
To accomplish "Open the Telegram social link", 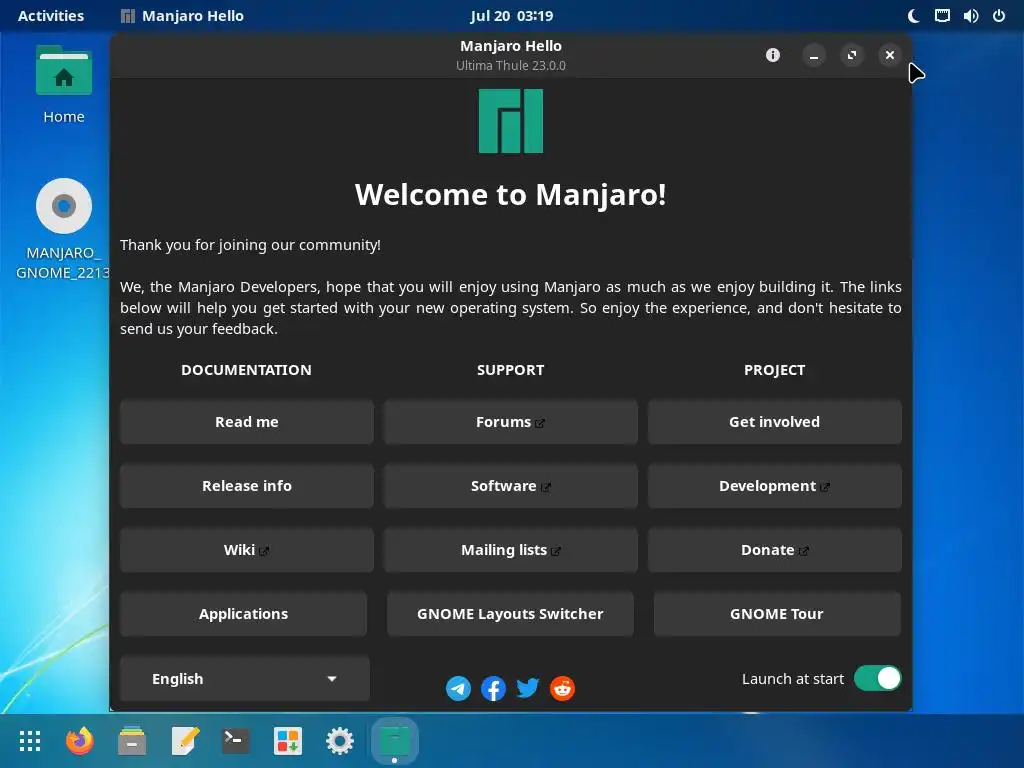I will click(458, 688).
